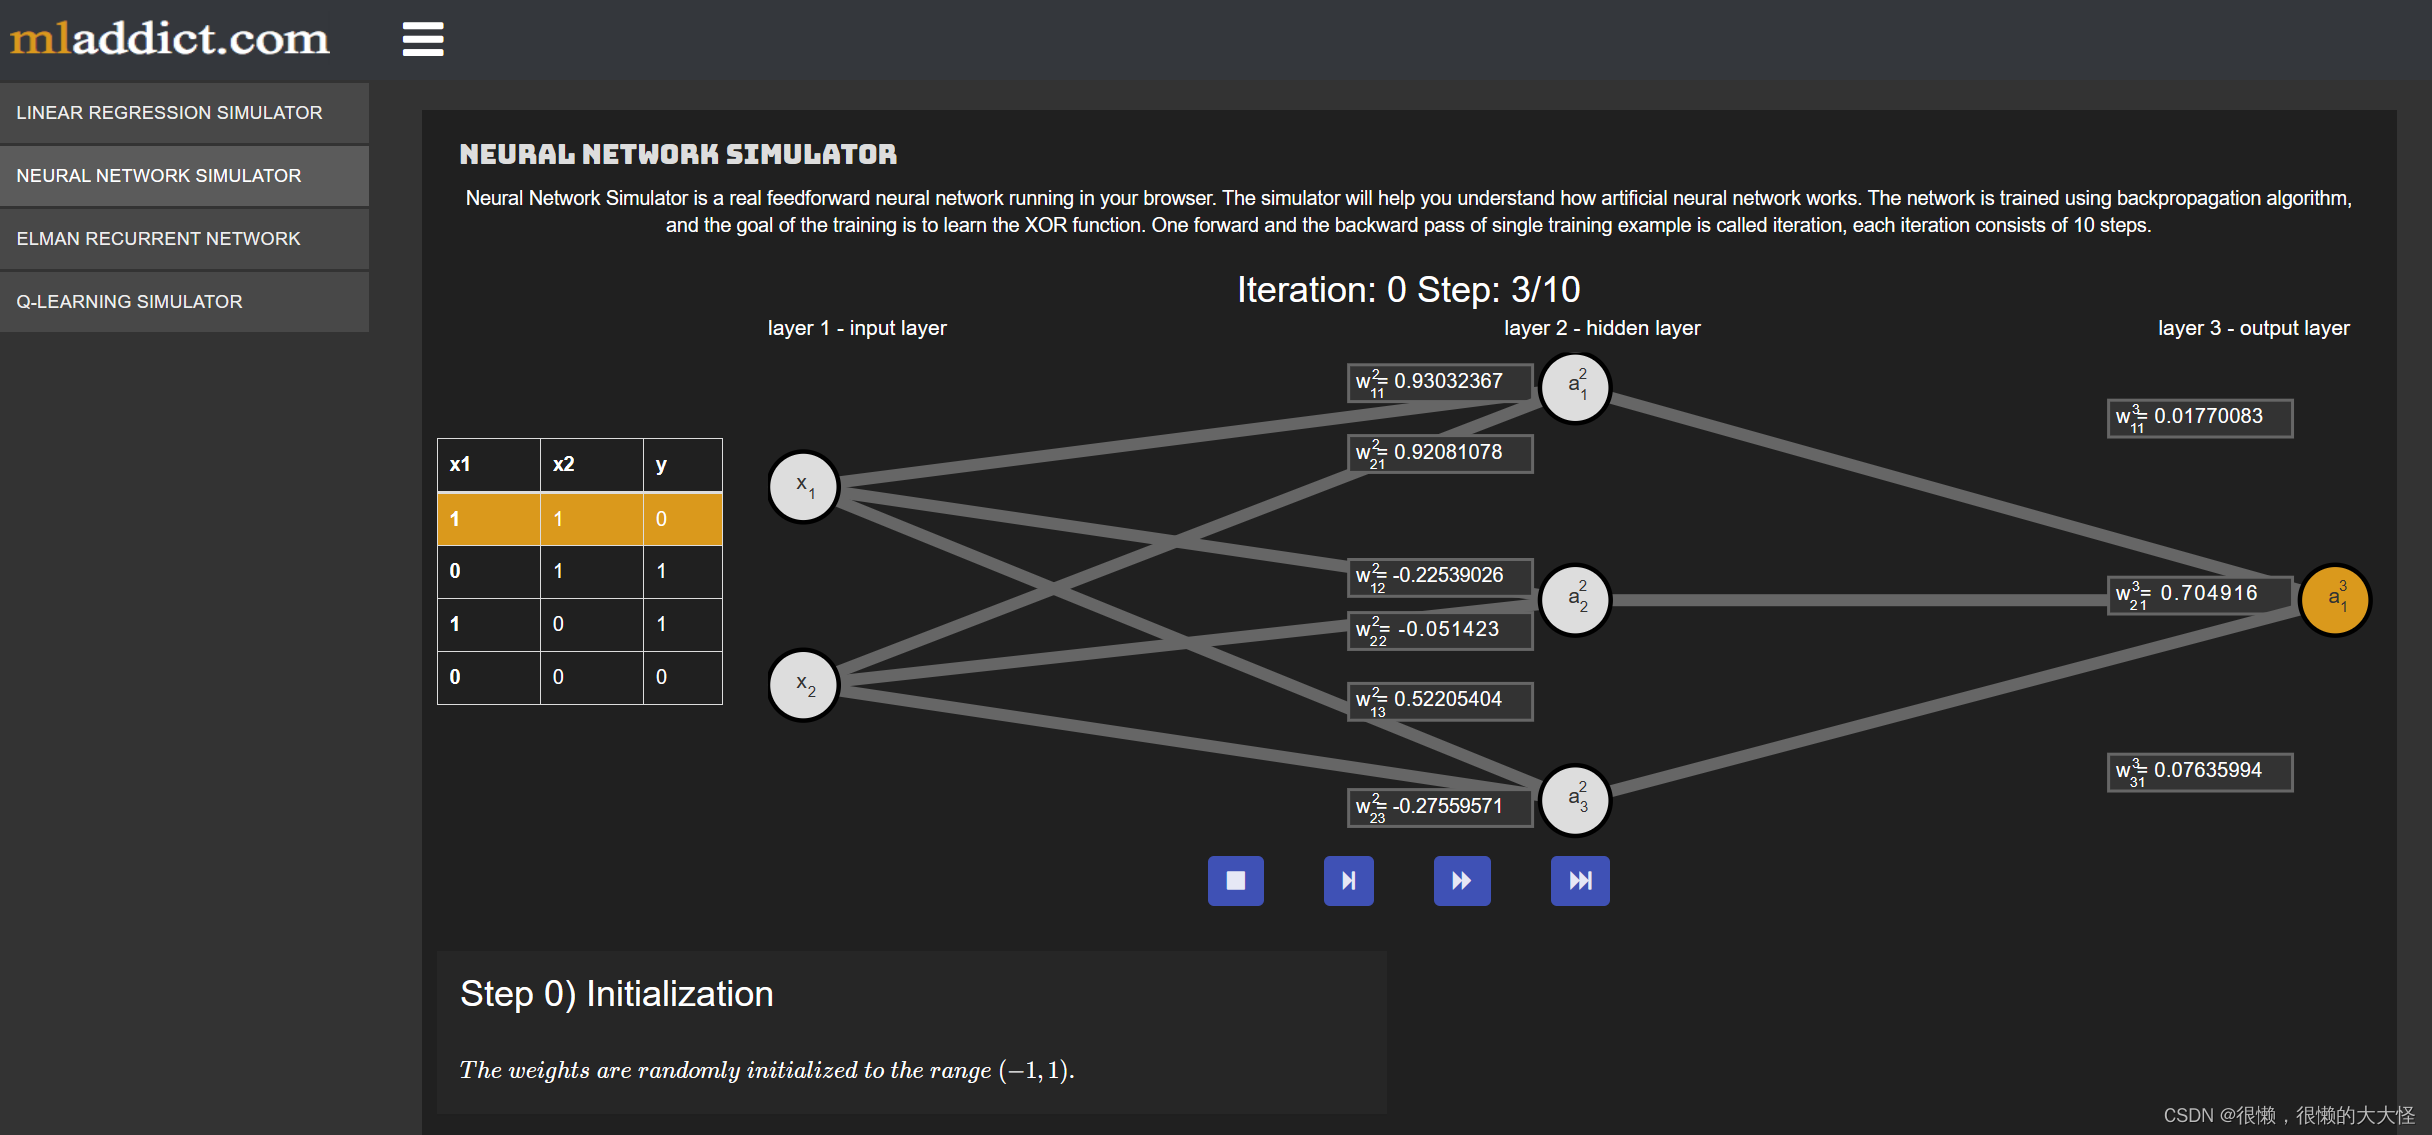Open the hamburger menu icon

(423, 39)
